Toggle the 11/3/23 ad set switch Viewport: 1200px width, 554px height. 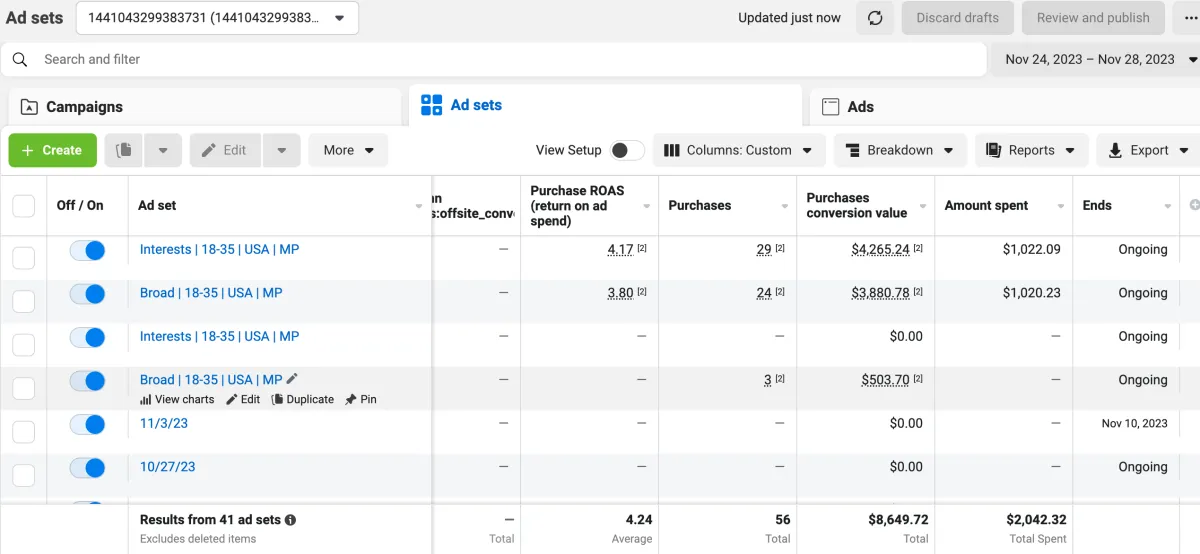pos(87,424)
